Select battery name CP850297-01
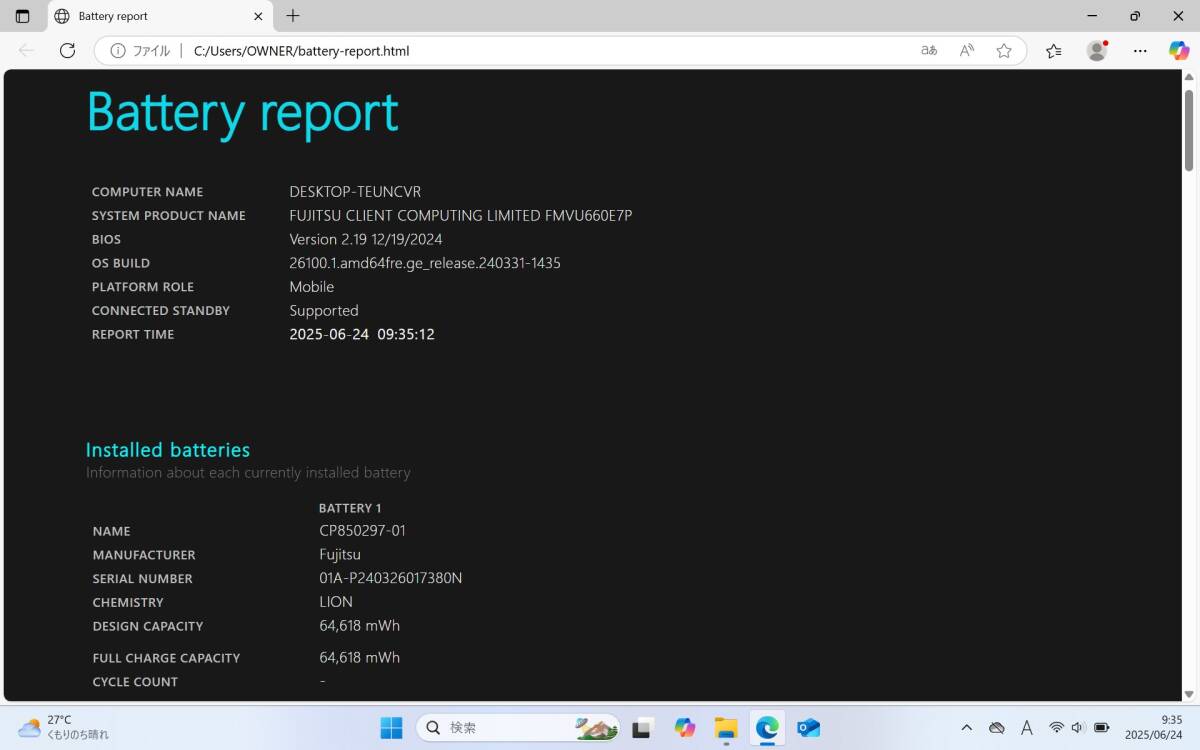1200x750 pixels. [x=363, y=531]
